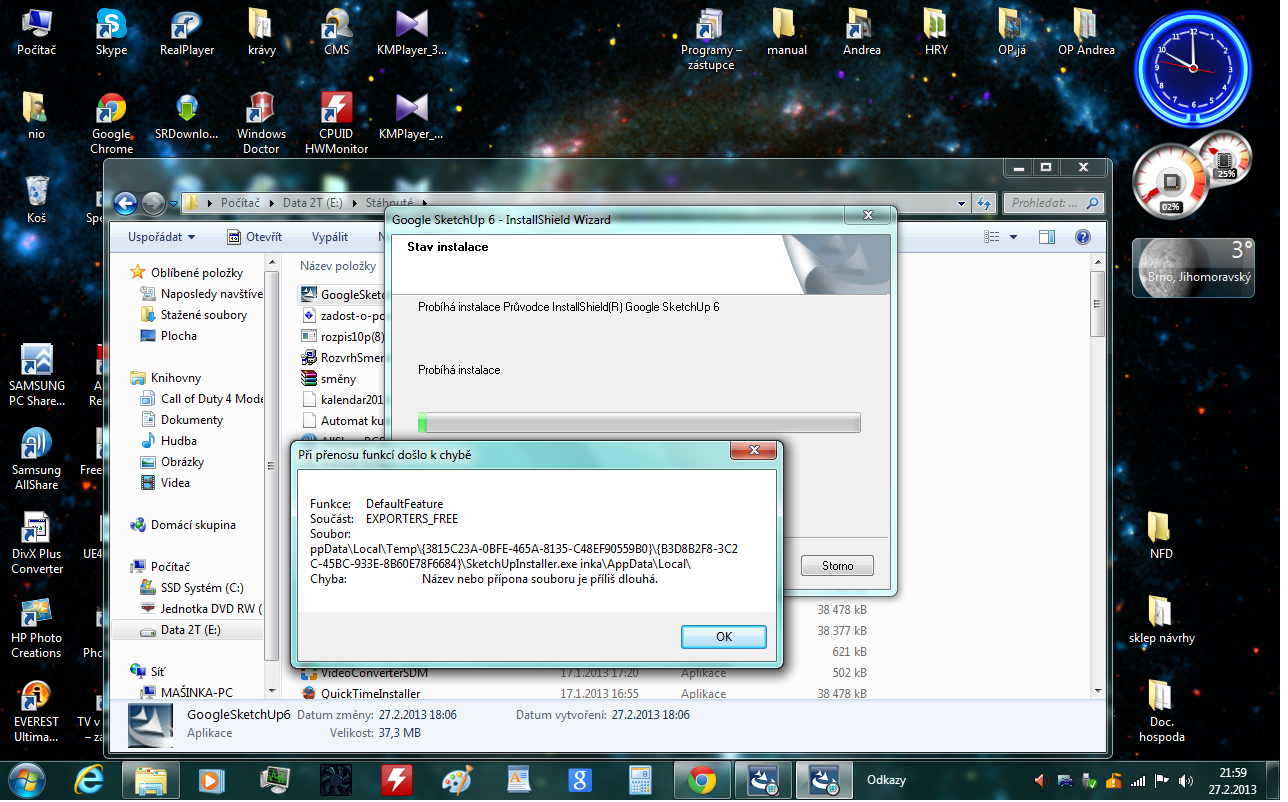Go back with the Explorer back arrow
The width and height of the screenshot is (1288, 802).
coord(125,203)
